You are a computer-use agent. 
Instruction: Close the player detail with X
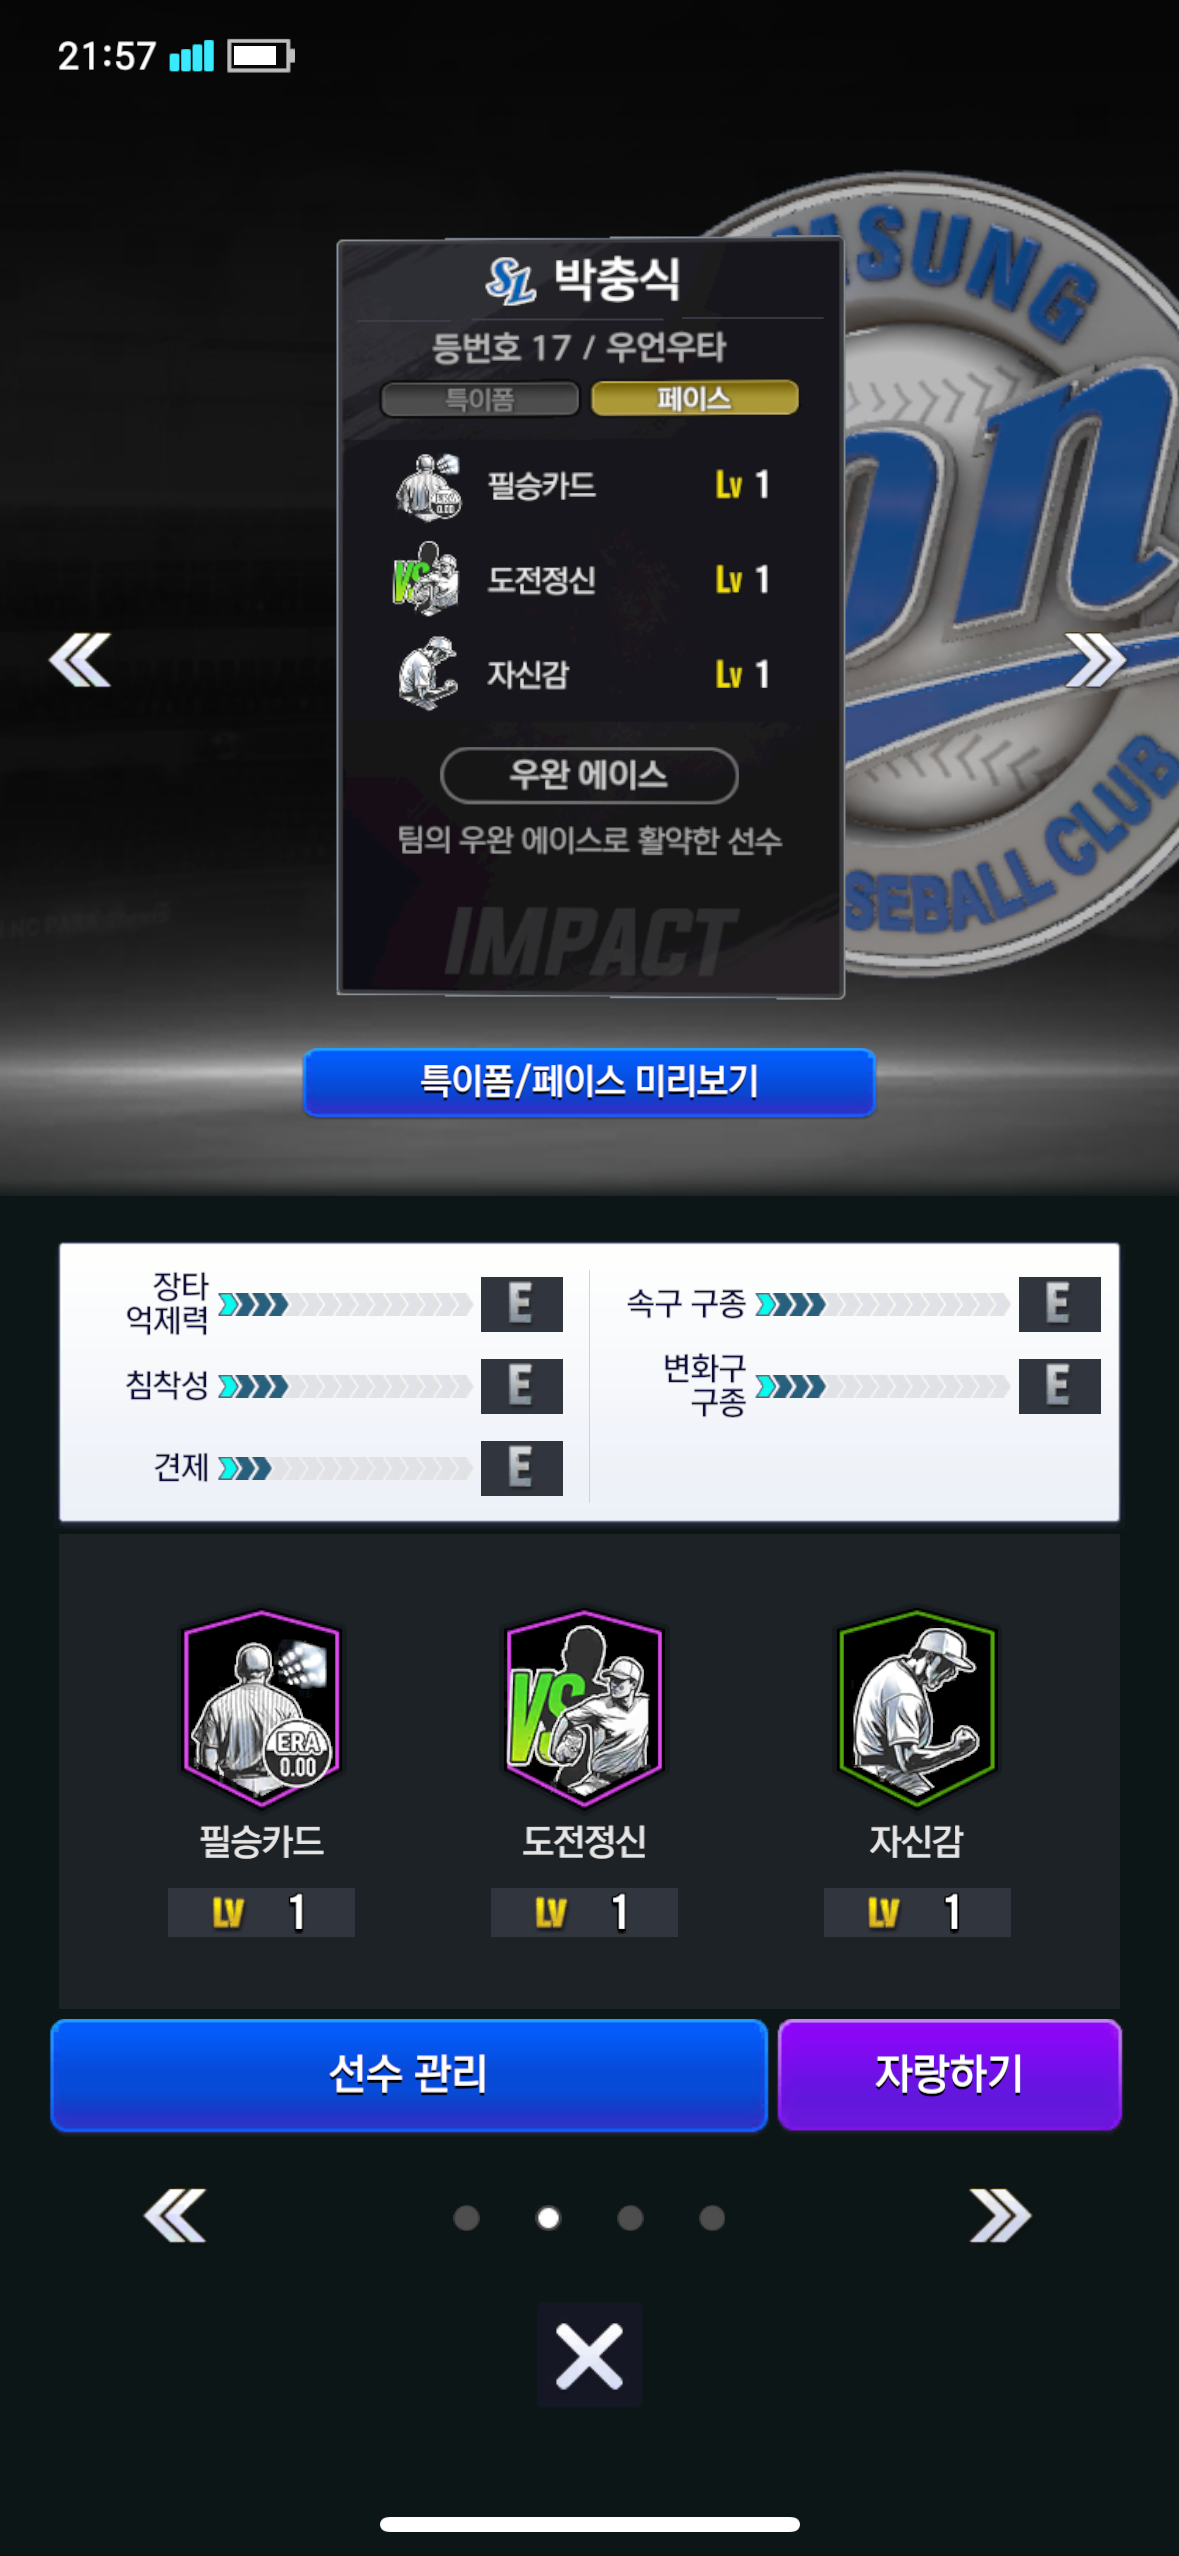click(589, 2355)
